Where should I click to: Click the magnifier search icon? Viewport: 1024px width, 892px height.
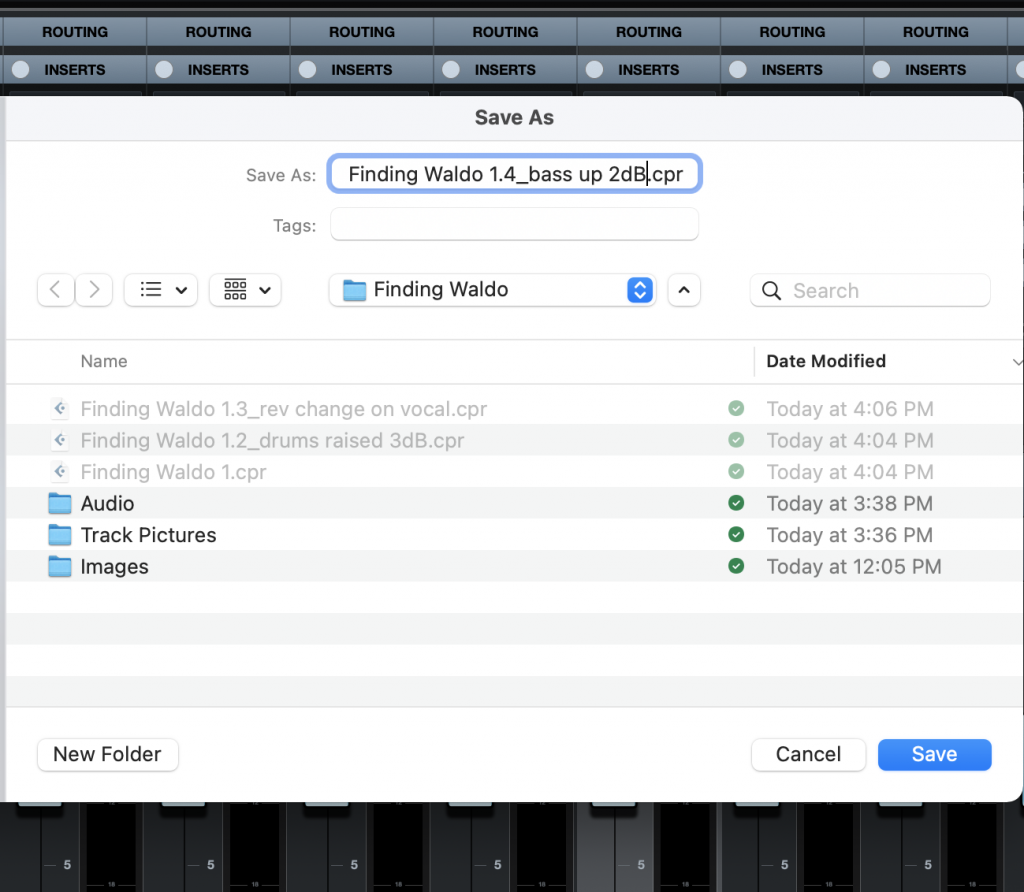(x=771, y=291)
